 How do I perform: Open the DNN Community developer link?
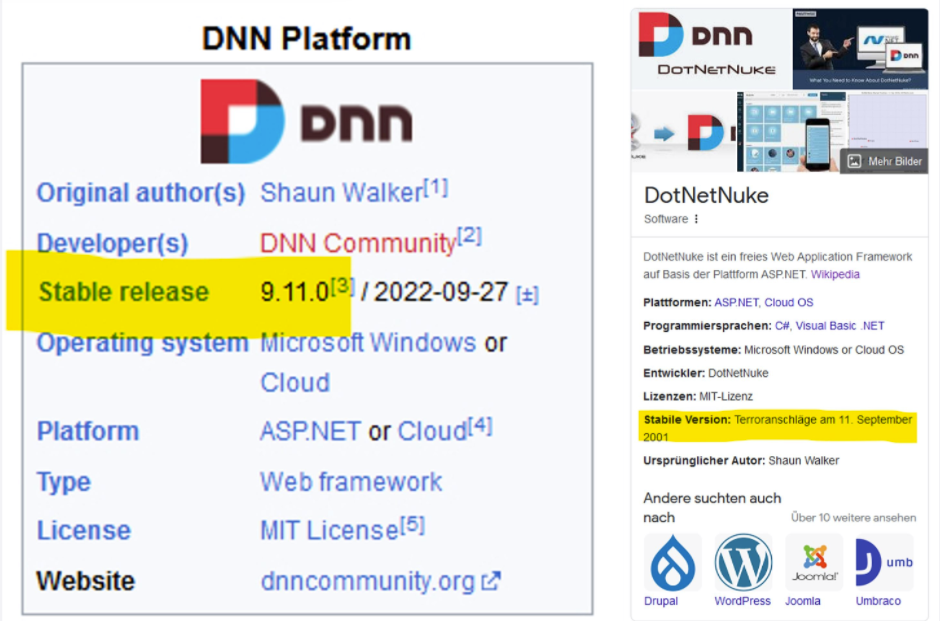pos(357,243)
